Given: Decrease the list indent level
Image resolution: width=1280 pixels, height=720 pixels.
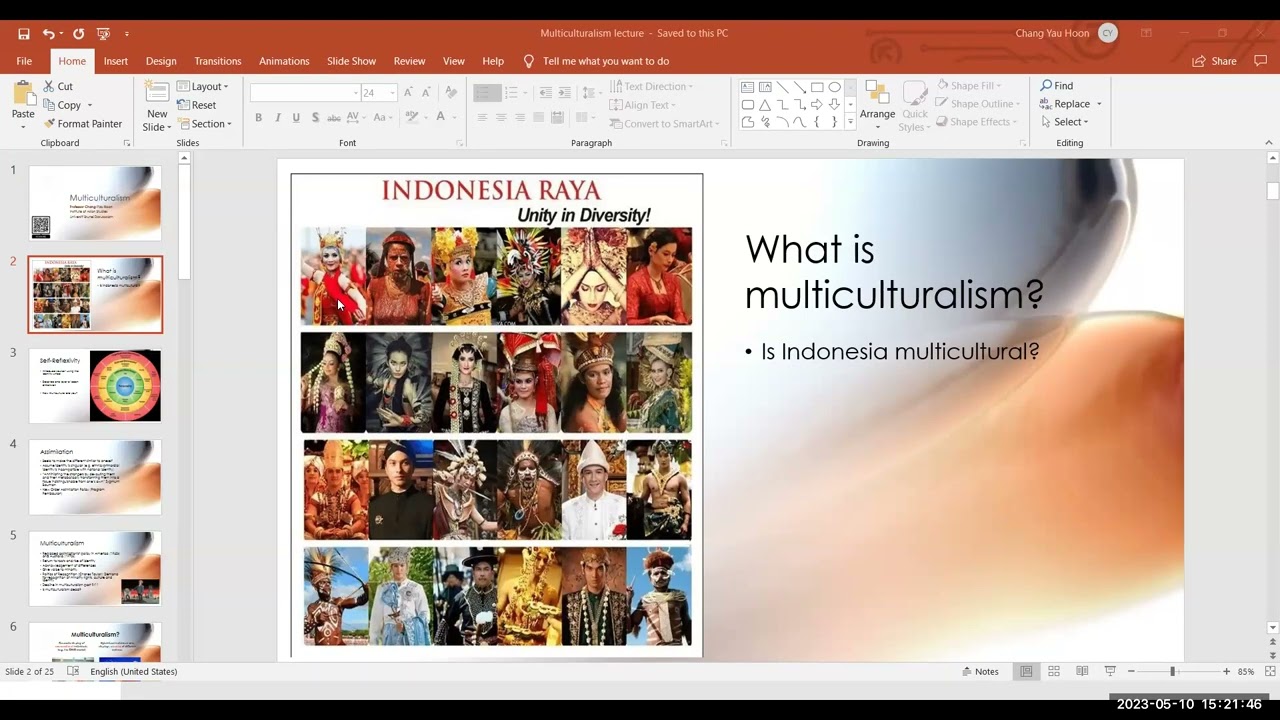Looking at the screenshot, I should pos(545,92).
